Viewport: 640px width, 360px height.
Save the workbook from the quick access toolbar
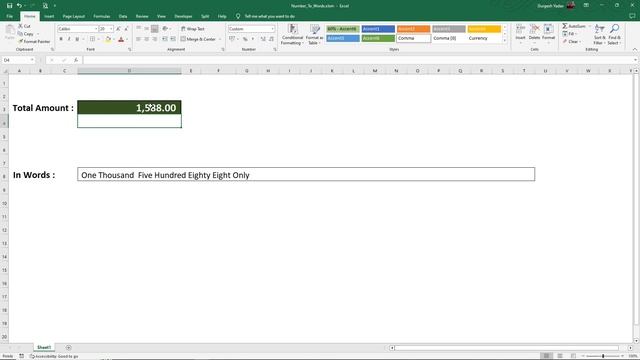pos(9,6)
